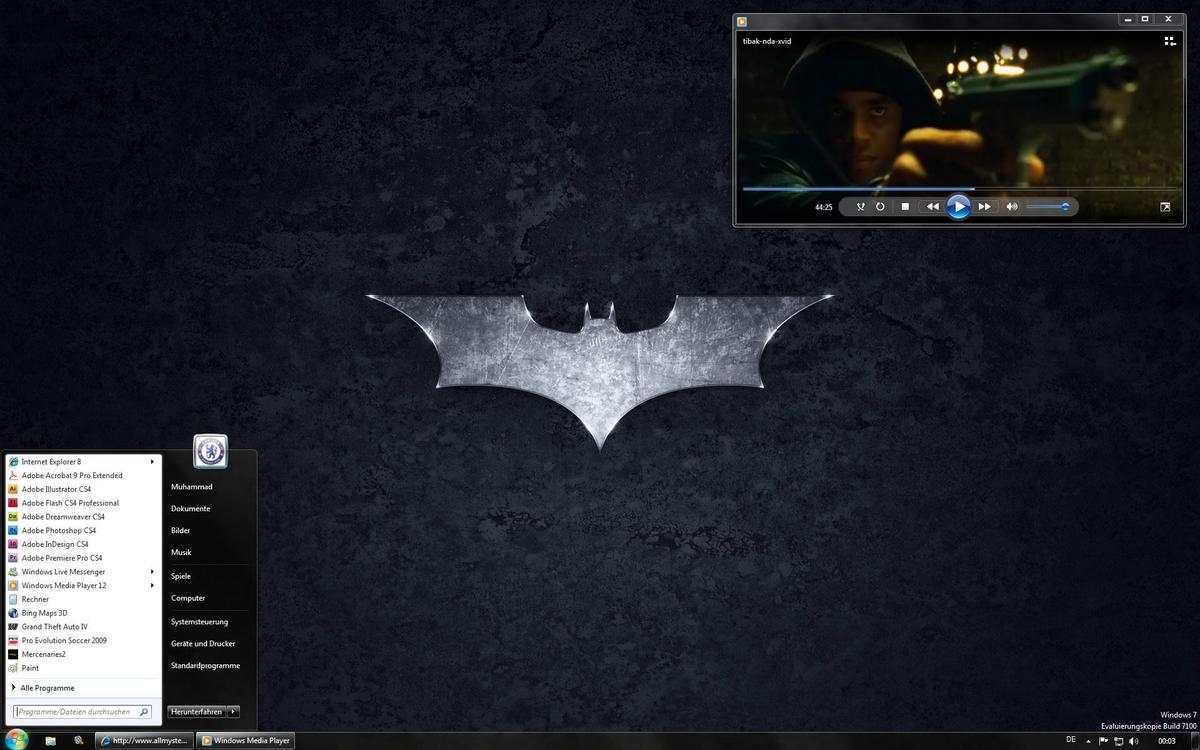Toggle shuffle mode in Media Player
Screen dimensions: 1200x750
click(x=860, y=207)
